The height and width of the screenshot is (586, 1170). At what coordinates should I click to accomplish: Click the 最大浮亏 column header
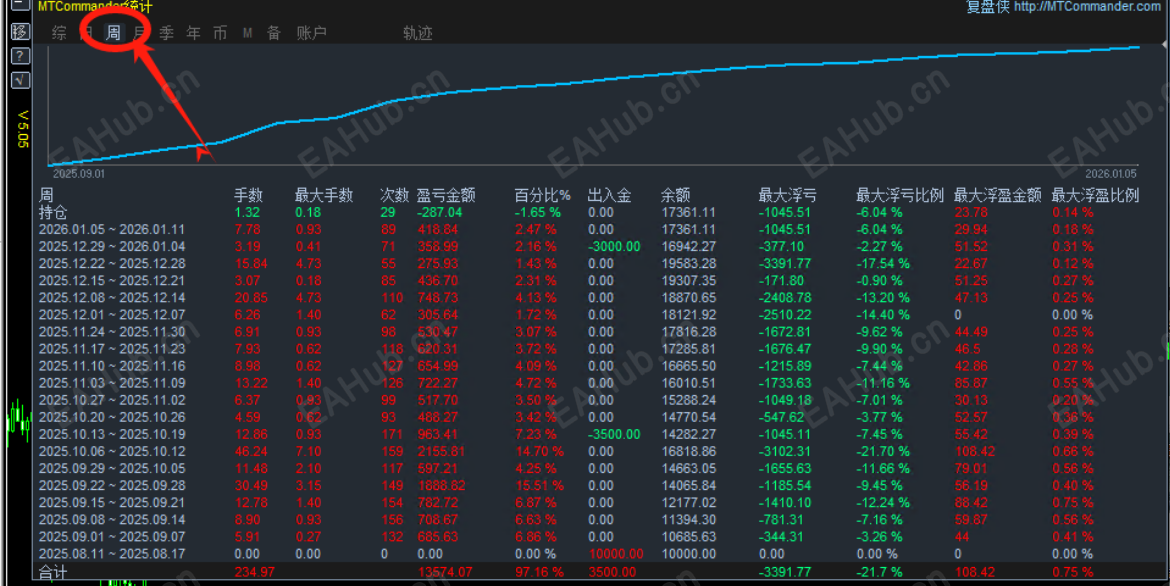point(787,196)
